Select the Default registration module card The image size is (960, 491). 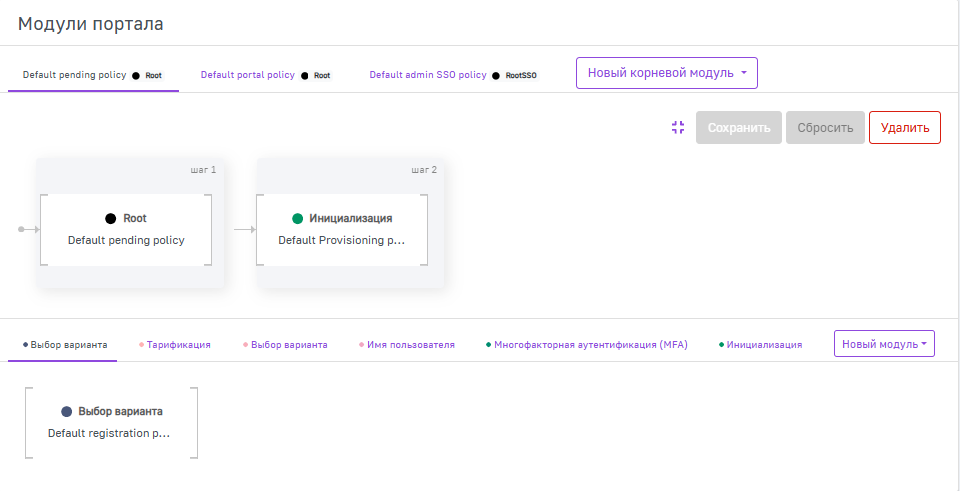pos(111,423)
